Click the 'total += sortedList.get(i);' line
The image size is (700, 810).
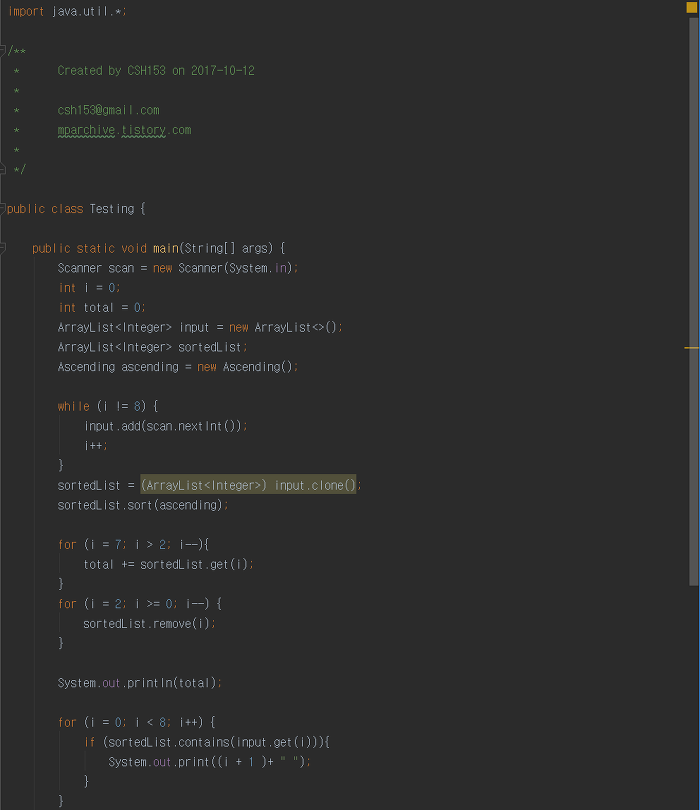(x=168, y=565)
